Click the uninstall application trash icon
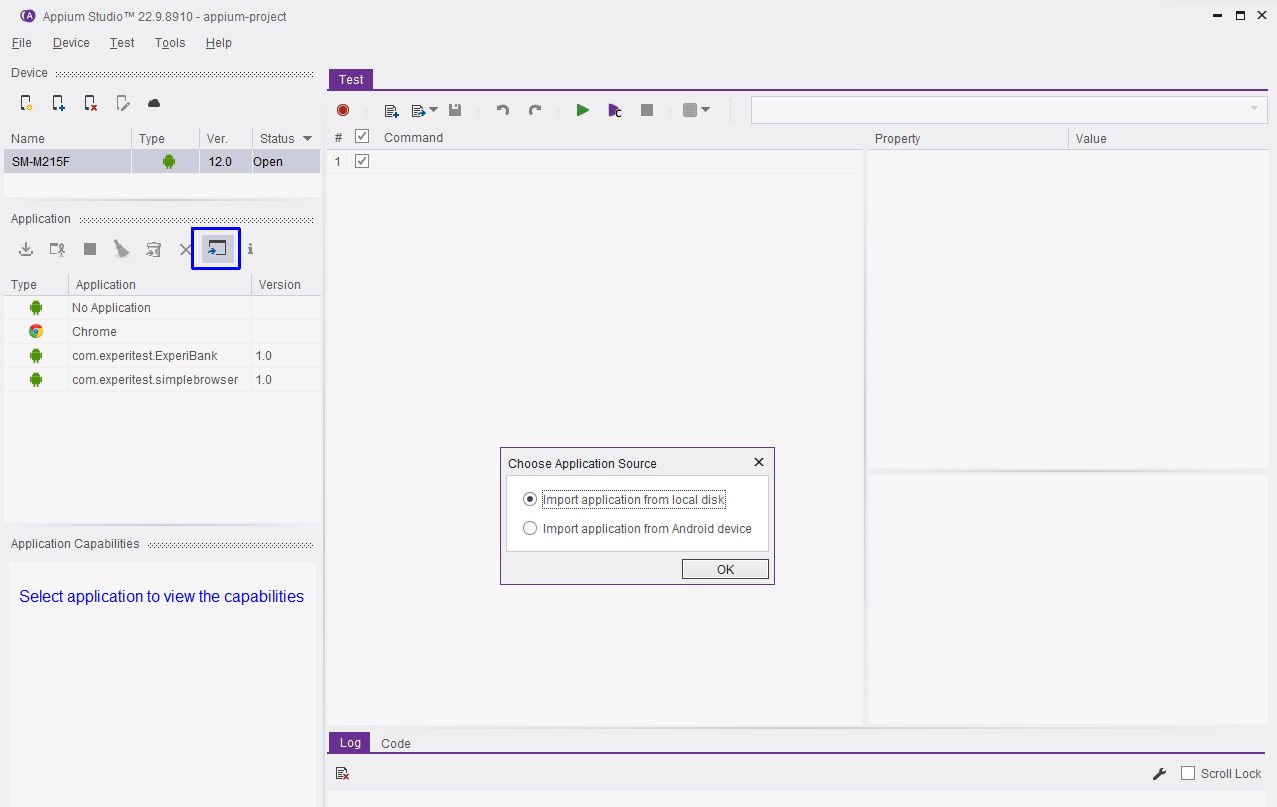This screenshot has height=807, width=1277. [x=153, y=249]
